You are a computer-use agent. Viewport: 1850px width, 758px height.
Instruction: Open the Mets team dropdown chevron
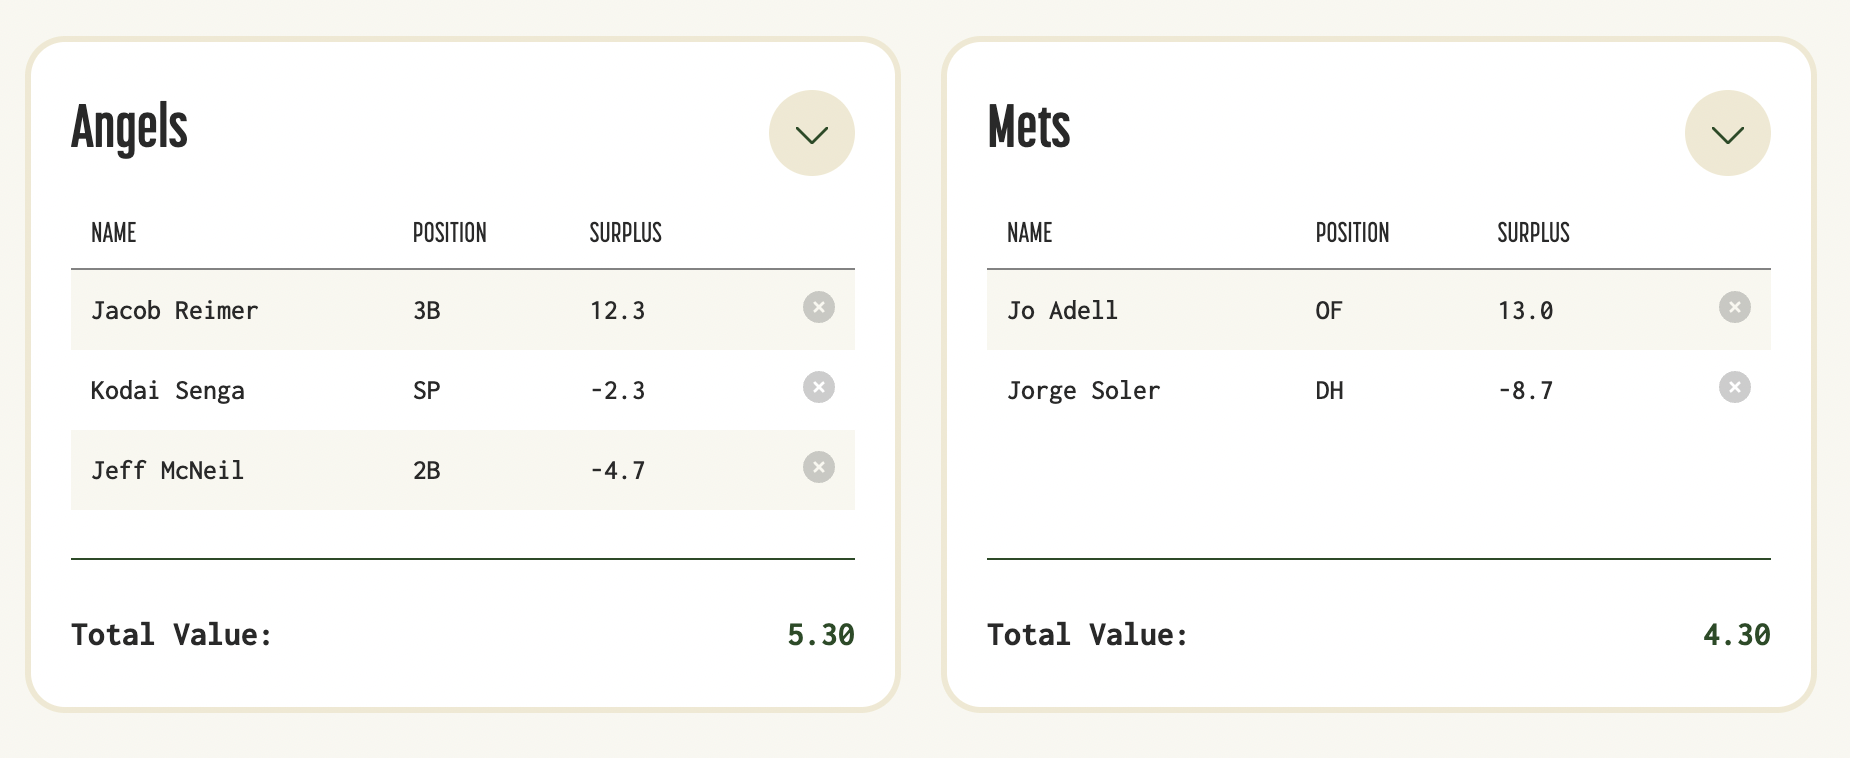(1727, 134)
